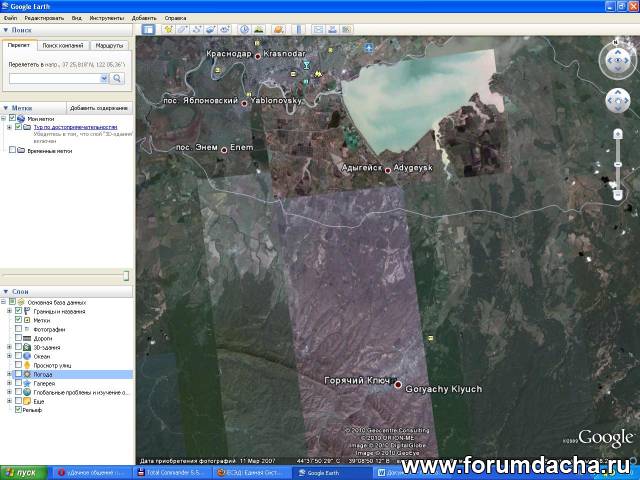The width and height of the screenshot is (640, 480).
Task: Click the Goryachy Klyuch placemark marker
Action: pos(398,385)
